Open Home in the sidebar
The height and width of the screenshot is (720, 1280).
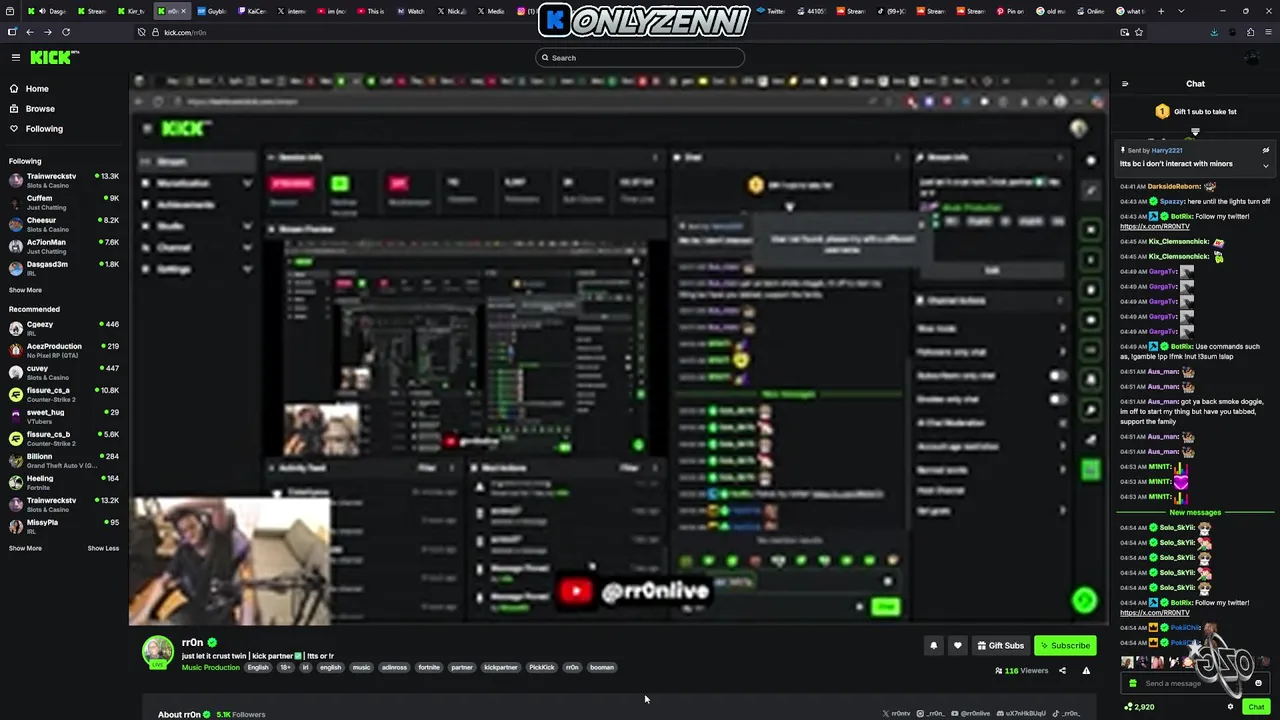[x=37, y=89]
